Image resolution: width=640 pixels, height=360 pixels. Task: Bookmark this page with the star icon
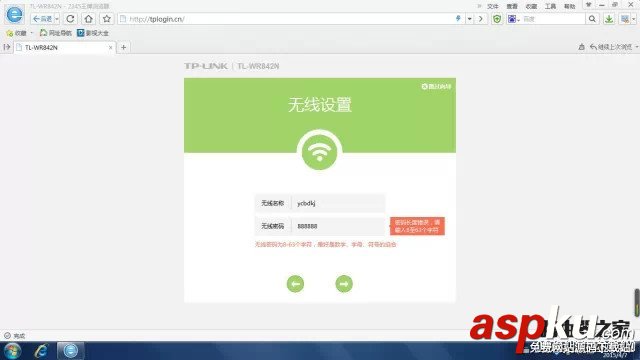107,19
